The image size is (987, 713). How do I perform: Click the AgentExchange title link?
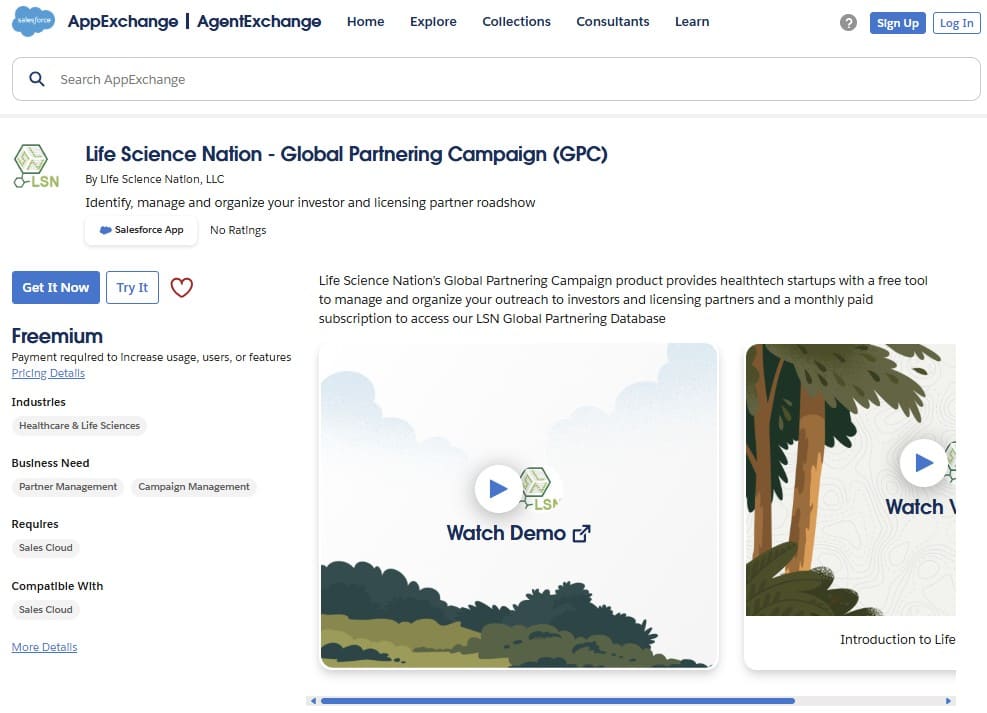pos(259,21)
